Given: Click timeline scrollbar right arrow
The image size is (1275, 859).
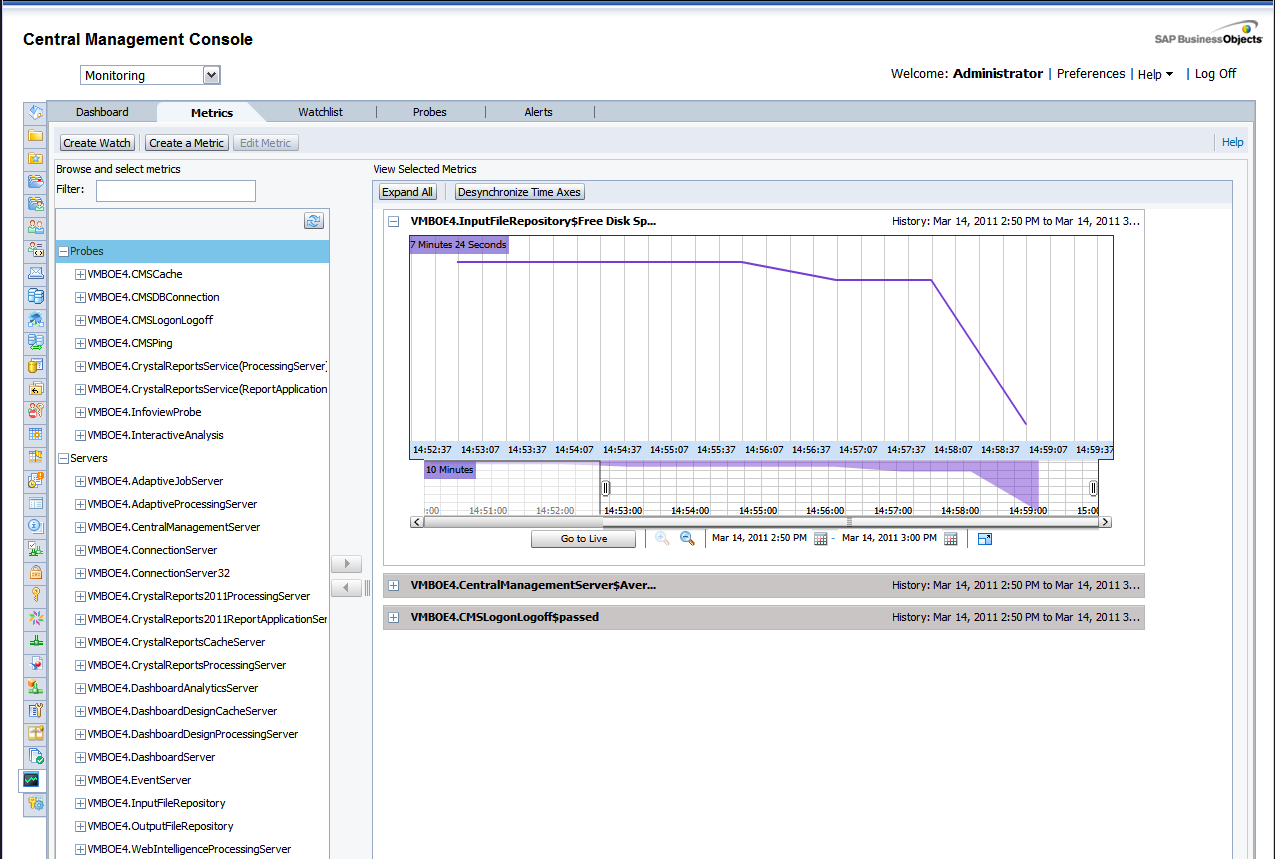Looking at the screenshot, I should pyautogui.click(x=1105, y=521).
